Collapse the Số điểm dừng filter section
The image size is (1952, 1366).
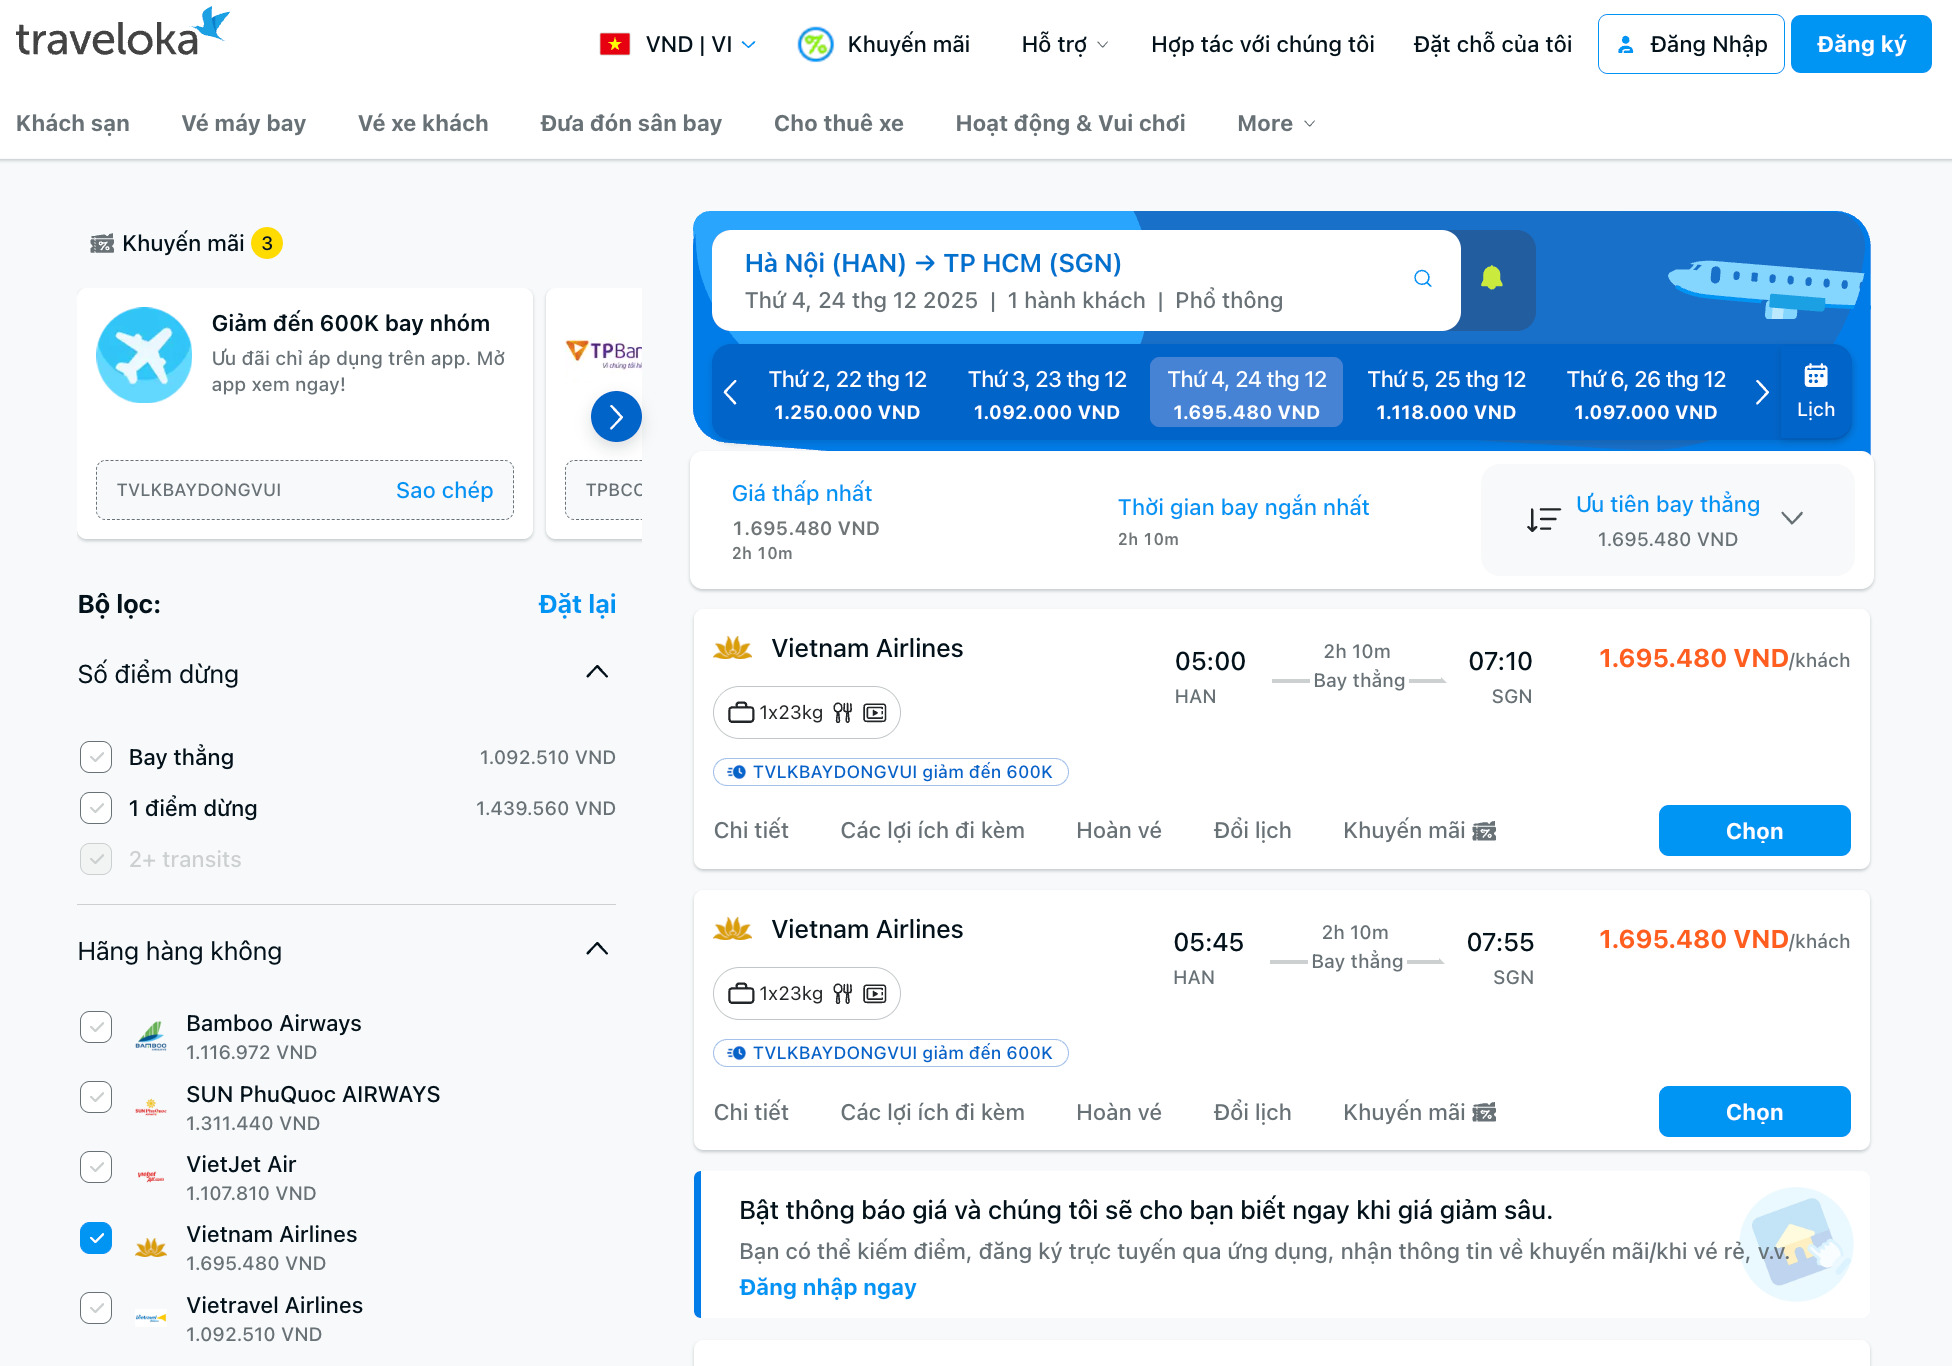(598, 671)
